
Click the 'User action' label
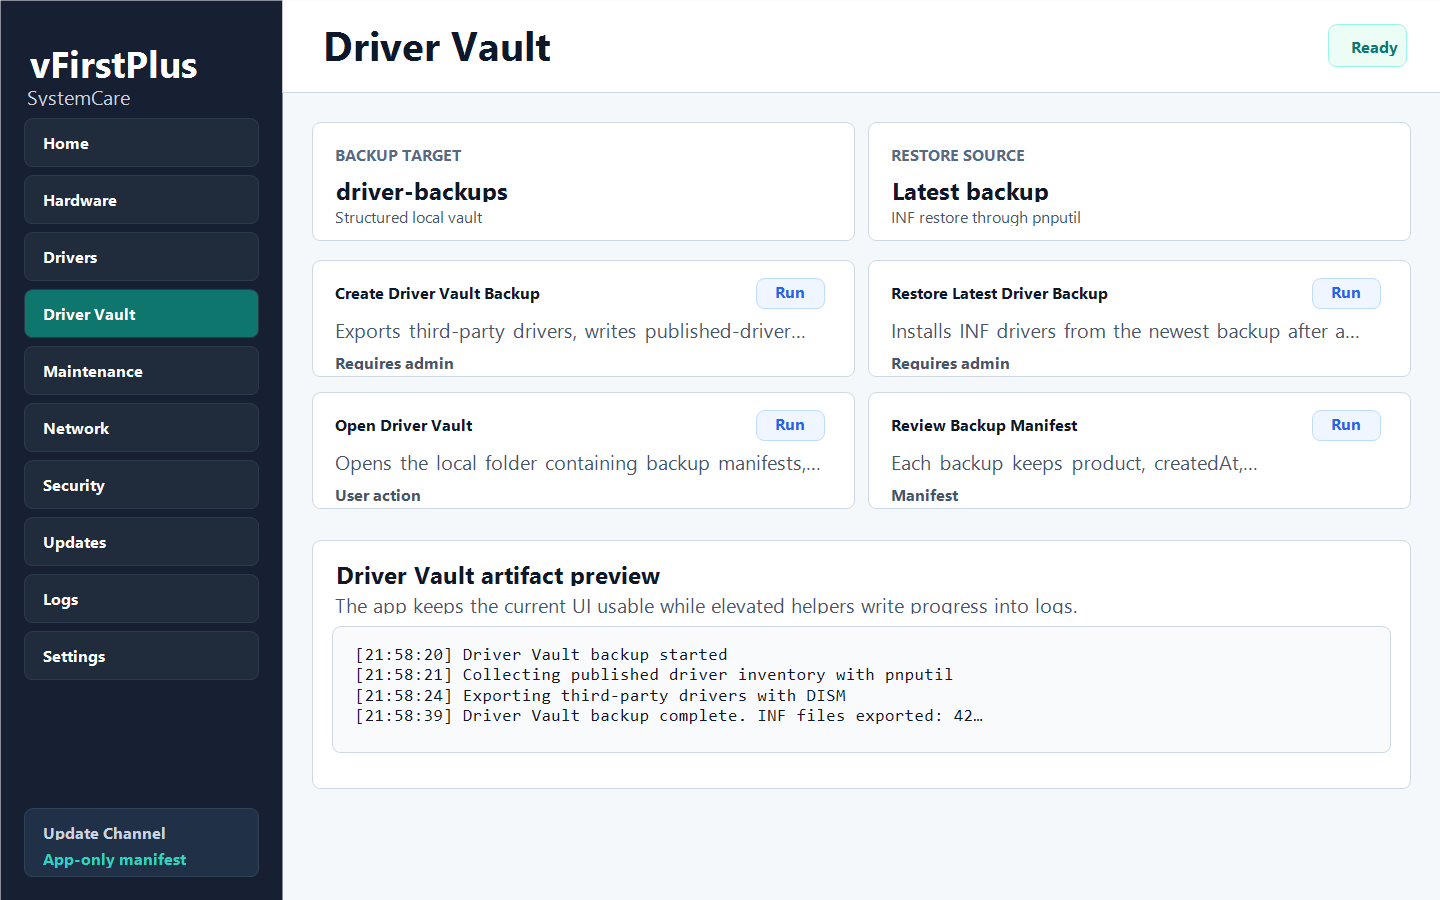(378, 496)
